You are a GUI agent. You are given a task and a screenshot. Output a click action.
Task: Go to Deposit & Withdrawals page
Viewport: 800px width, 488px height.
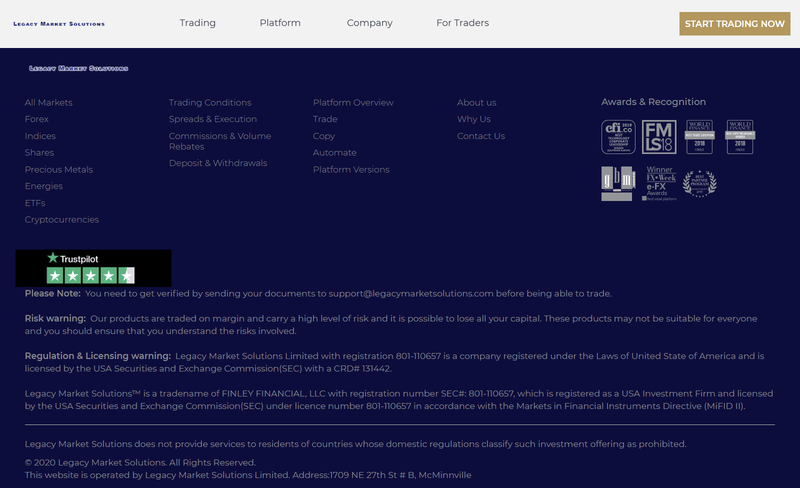pyautogui.click(x=218, y=163)
